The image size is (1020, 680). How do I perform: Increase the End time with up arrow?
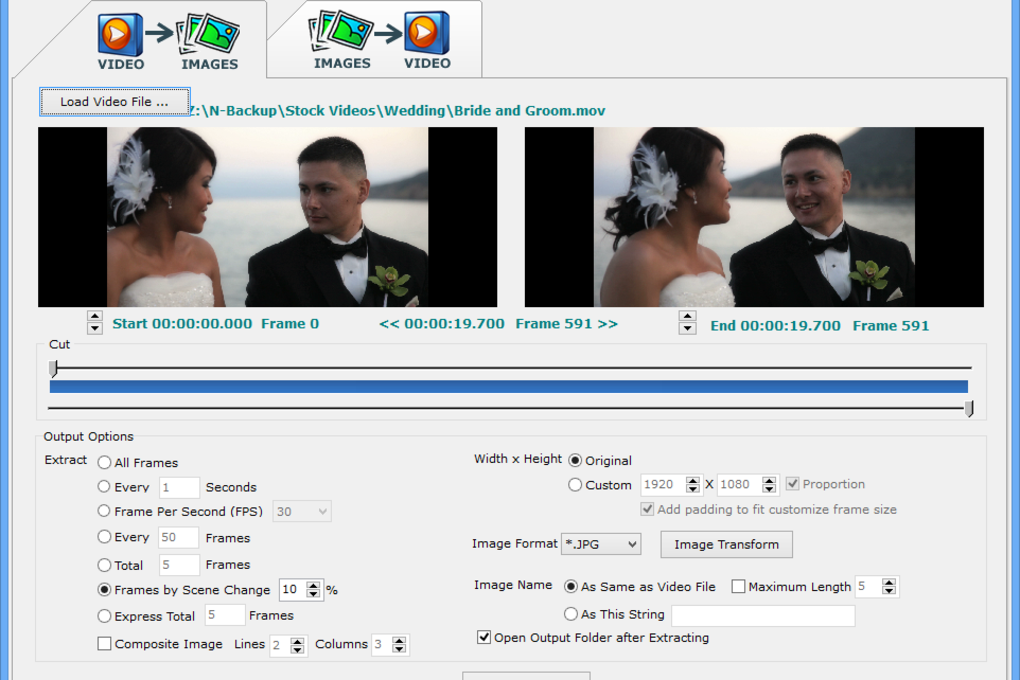point(688,317)
